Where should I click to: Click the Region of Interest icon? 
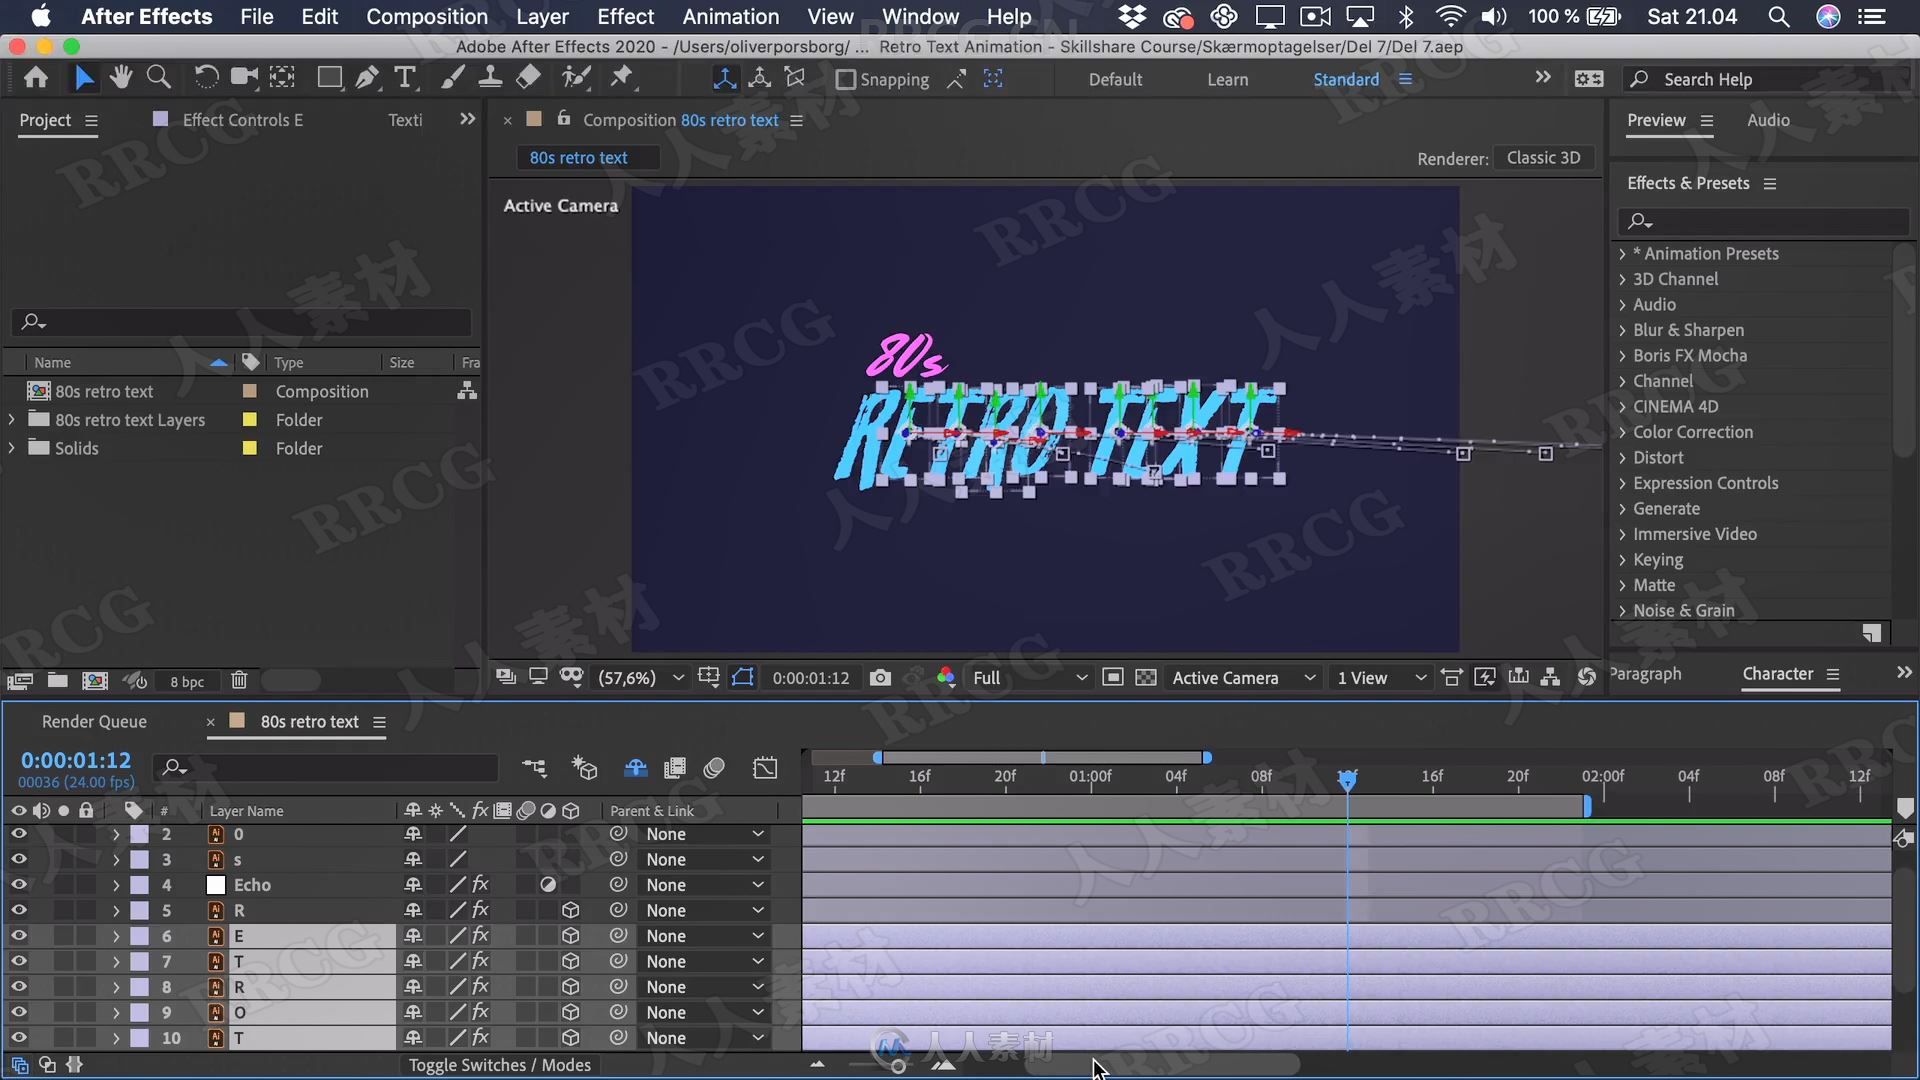click(744, 676)
